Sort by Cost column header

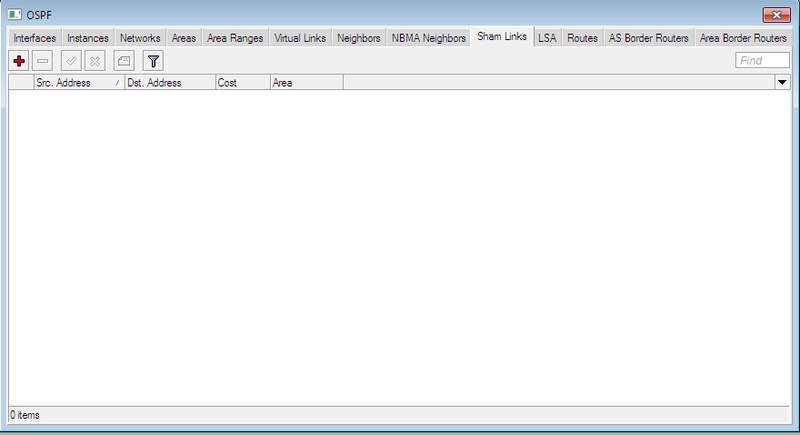[243, 83]
